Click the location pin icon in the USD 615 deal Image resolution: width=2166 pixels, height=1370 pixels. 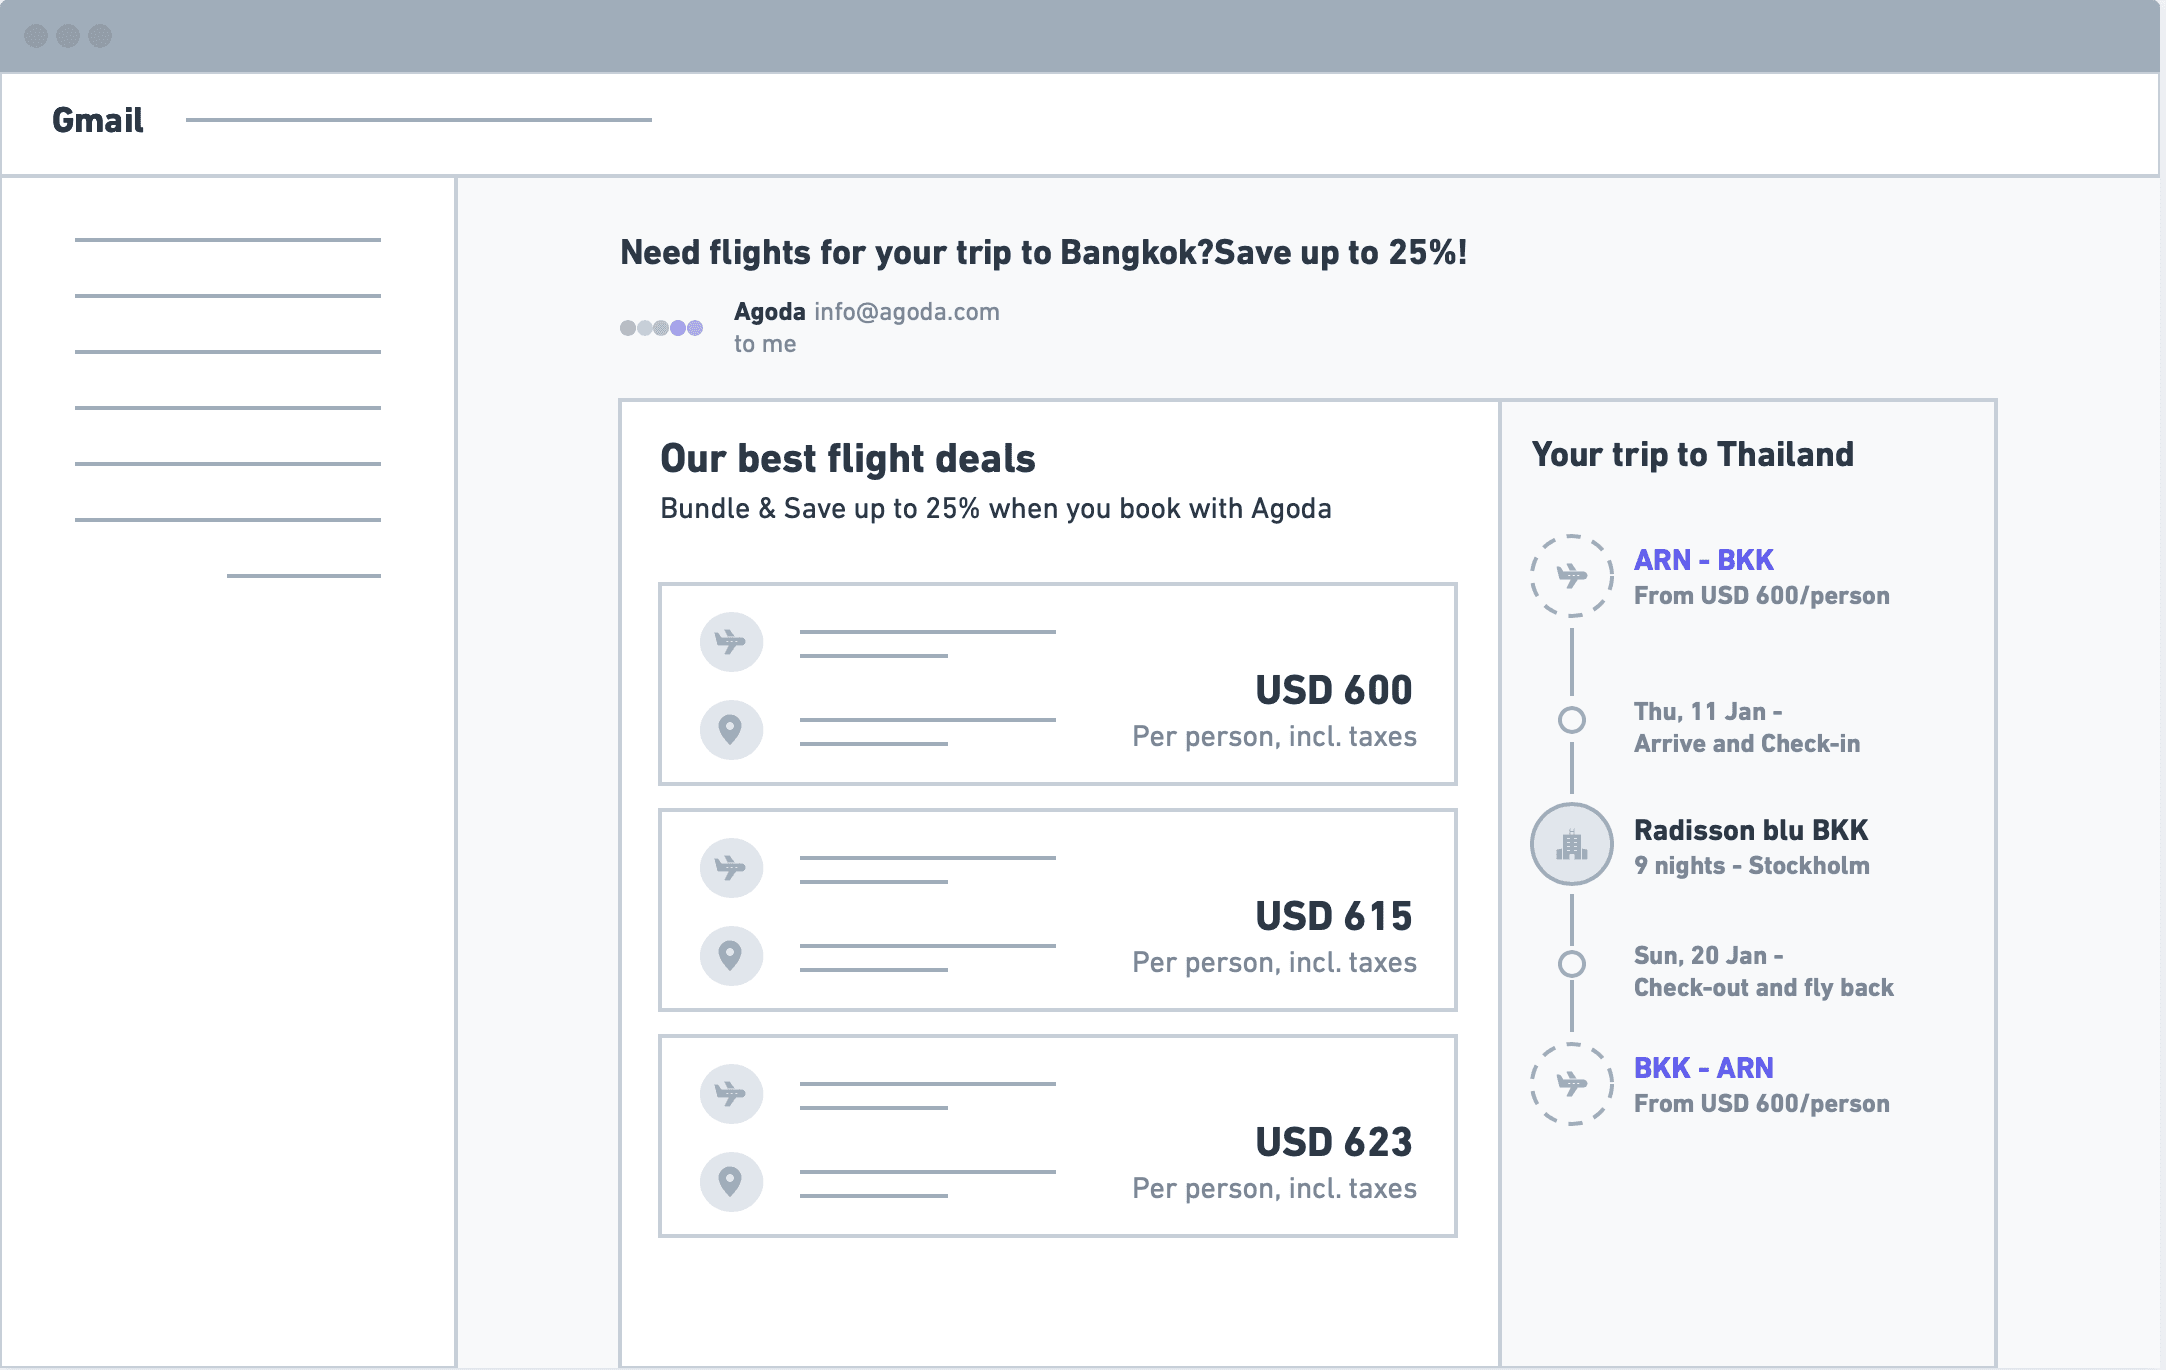[731, 956]
